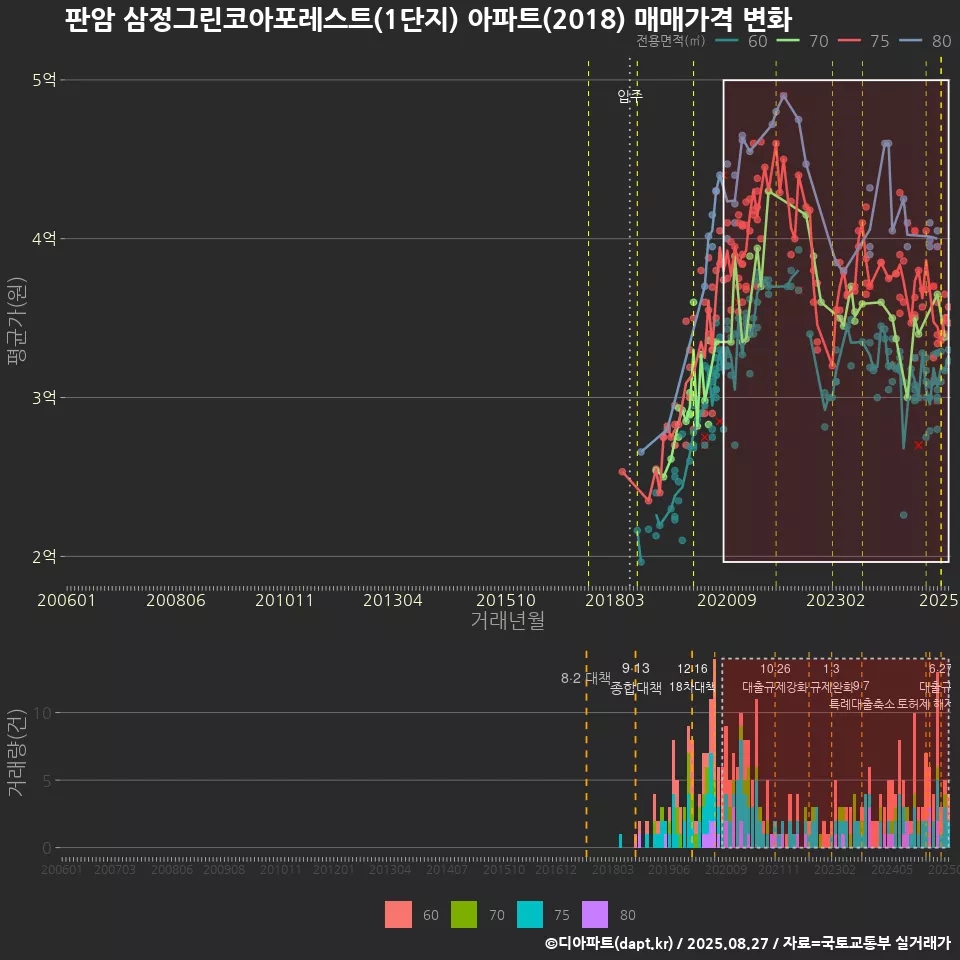Click the '입주' move-in marker label
This screenshot has width=960, height=960.
point(629,96)
